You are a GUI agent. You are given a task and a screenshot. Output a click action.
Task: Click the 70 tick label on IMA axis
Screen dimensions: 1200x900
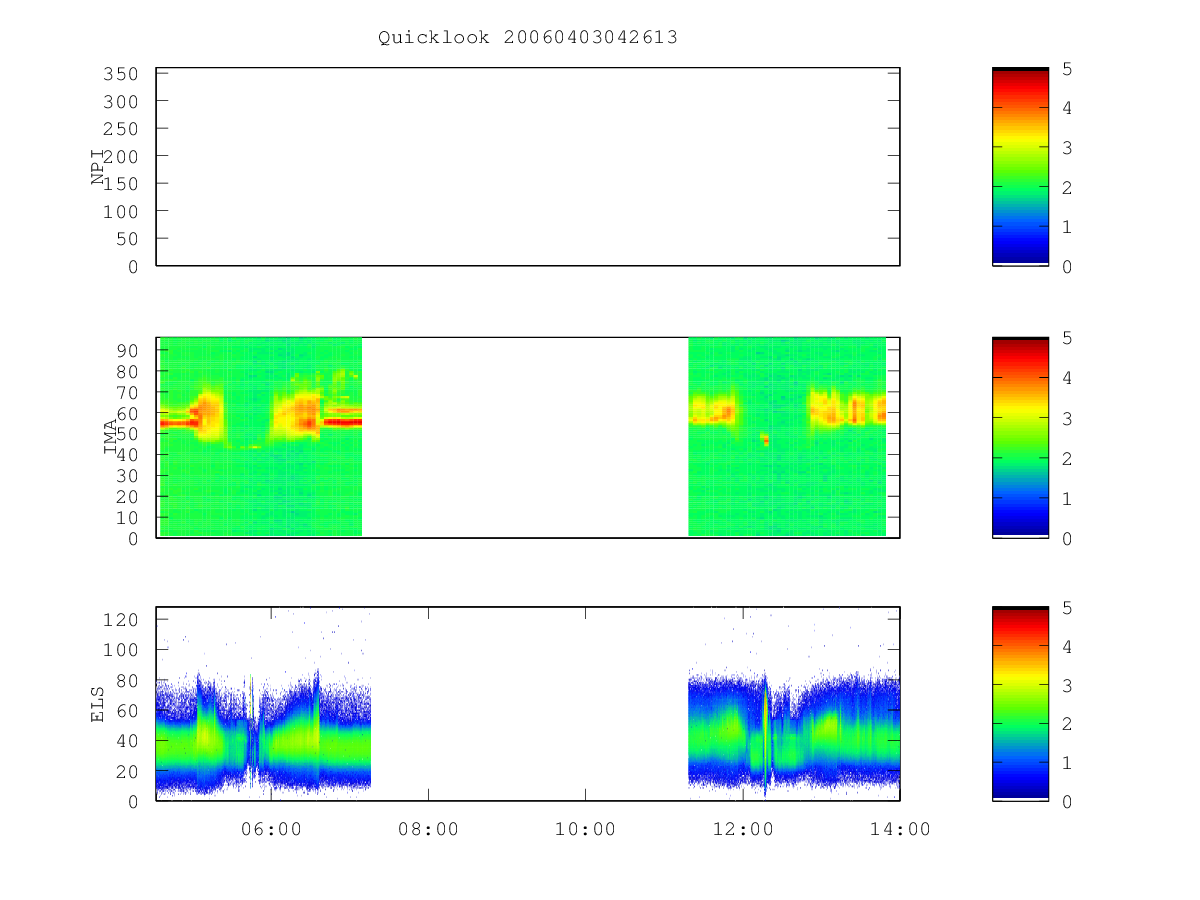[126, 392]
